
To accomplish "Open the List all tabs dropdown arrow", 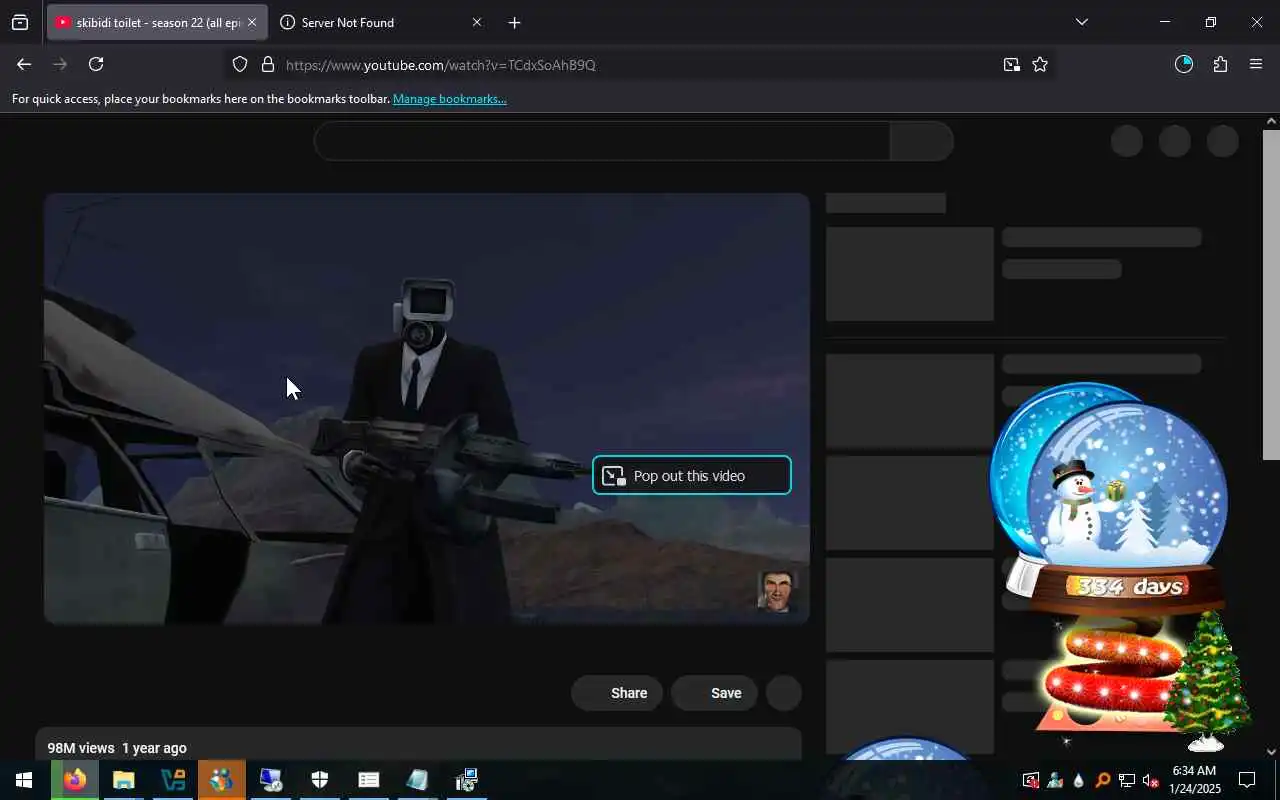I will [1081, 22].
